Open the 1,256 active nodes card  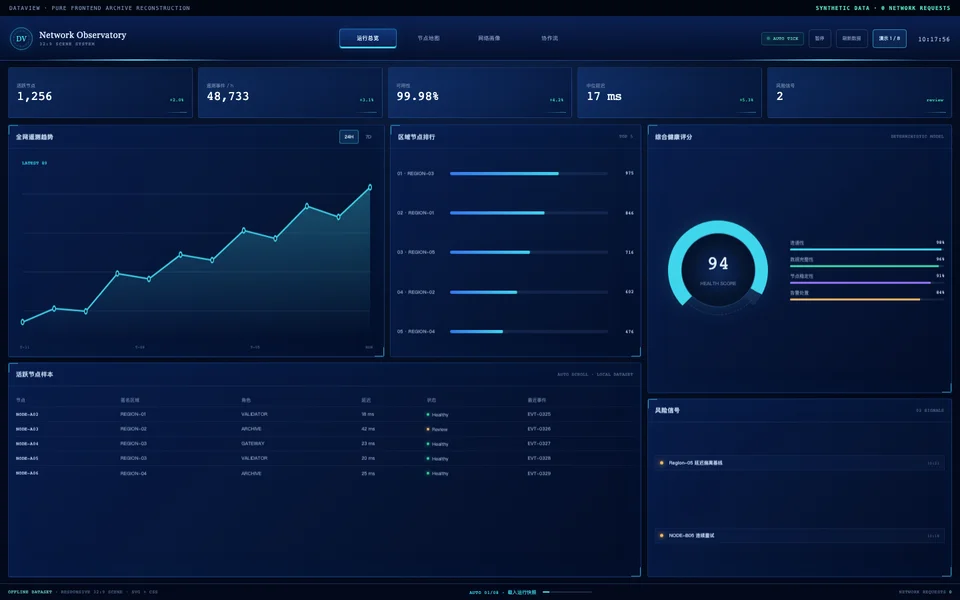[100, 92]
